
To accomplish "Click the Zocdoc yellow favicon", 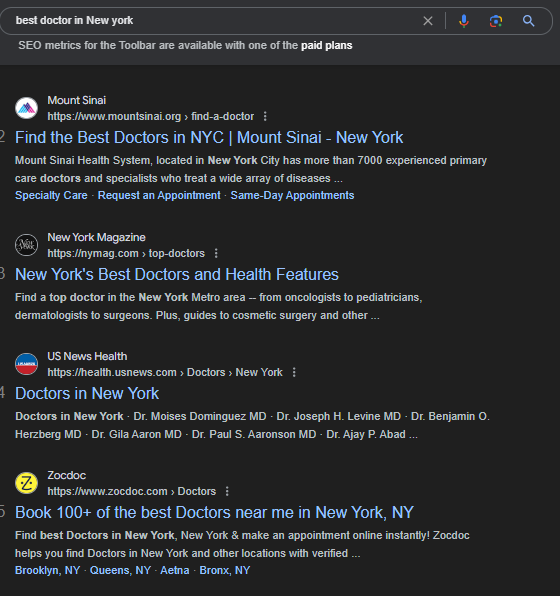I will 26,483.
